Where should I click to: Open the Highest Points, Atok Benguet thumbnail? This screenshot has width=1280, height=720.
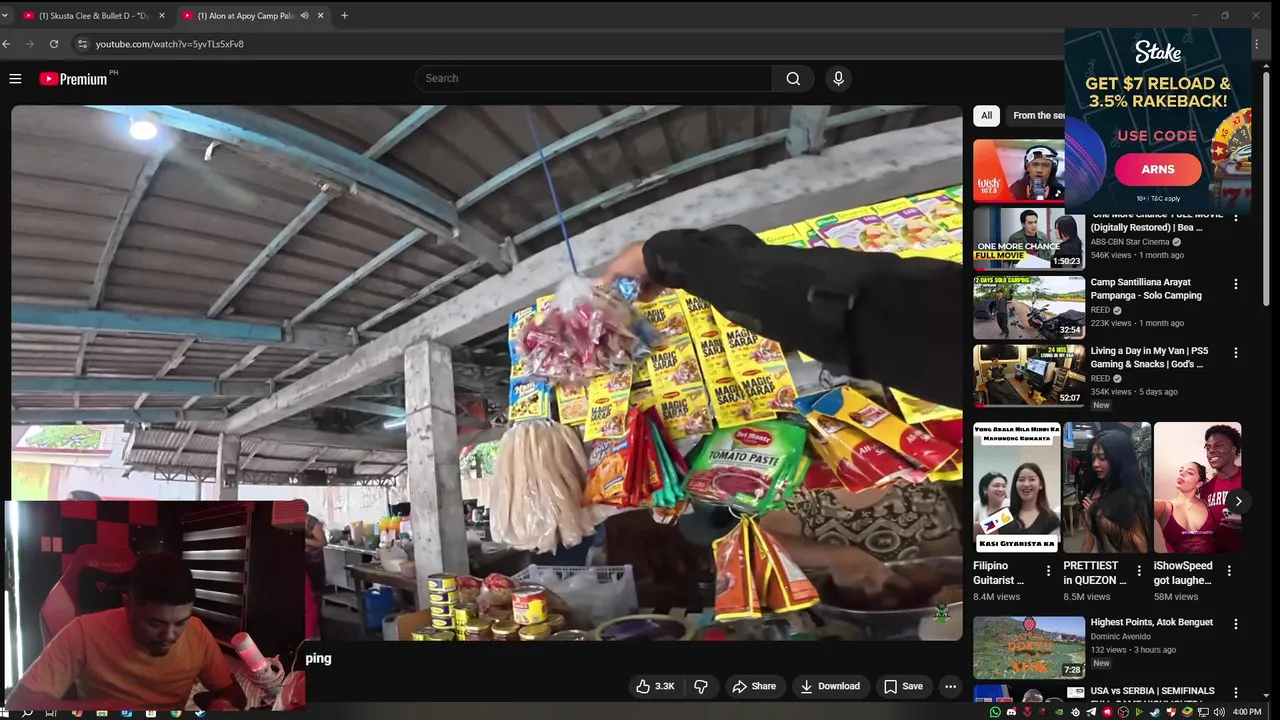click(1029, 647)
